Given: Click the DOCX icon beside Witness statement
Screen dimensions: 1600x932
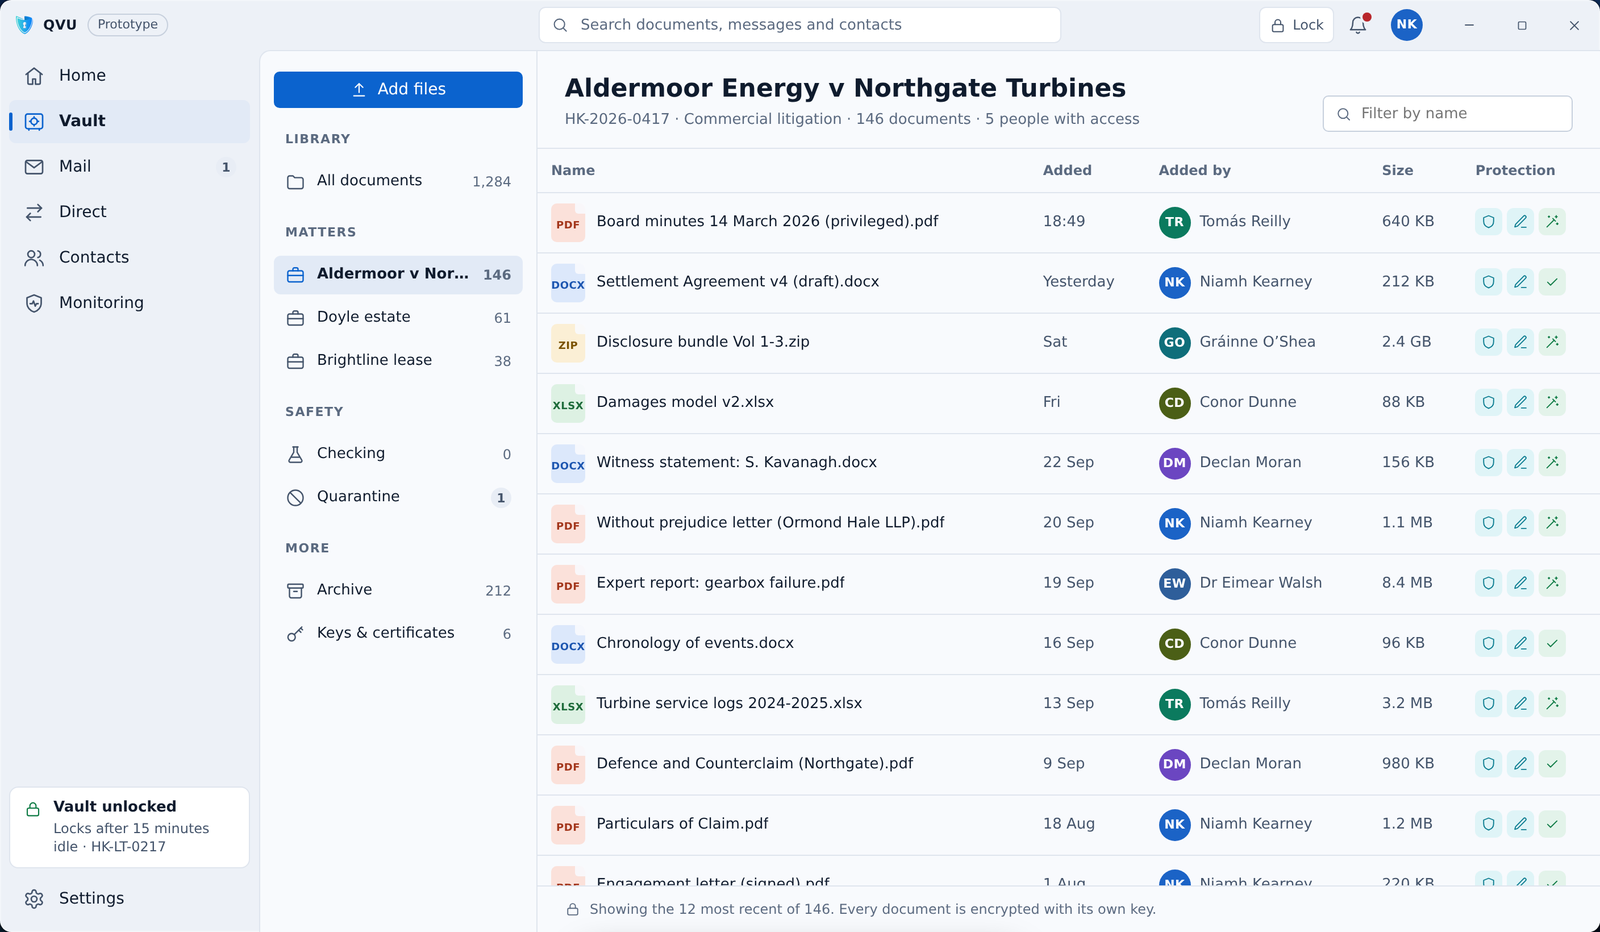Looking at the screenshot, I should 568,464.
